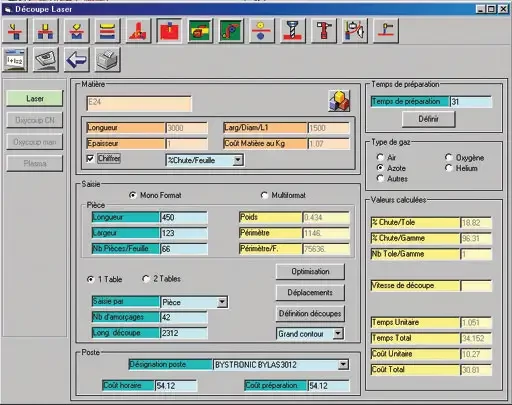This screenshot has height=405, width=512.
Task: Click the blue back arrow icon
Action: pyautogui.click(x=77, y=60)
